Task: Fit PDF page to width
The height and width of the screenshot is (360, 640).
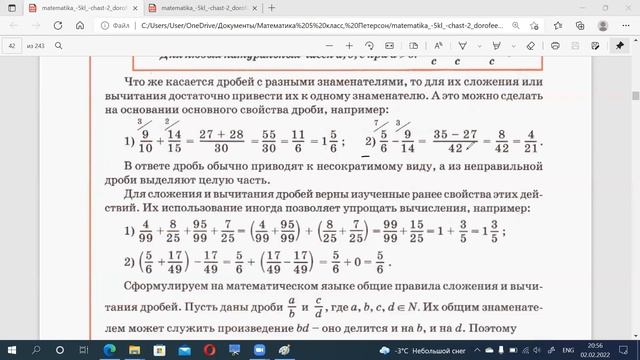Action: pyautogui.click(x=389, y=46)
